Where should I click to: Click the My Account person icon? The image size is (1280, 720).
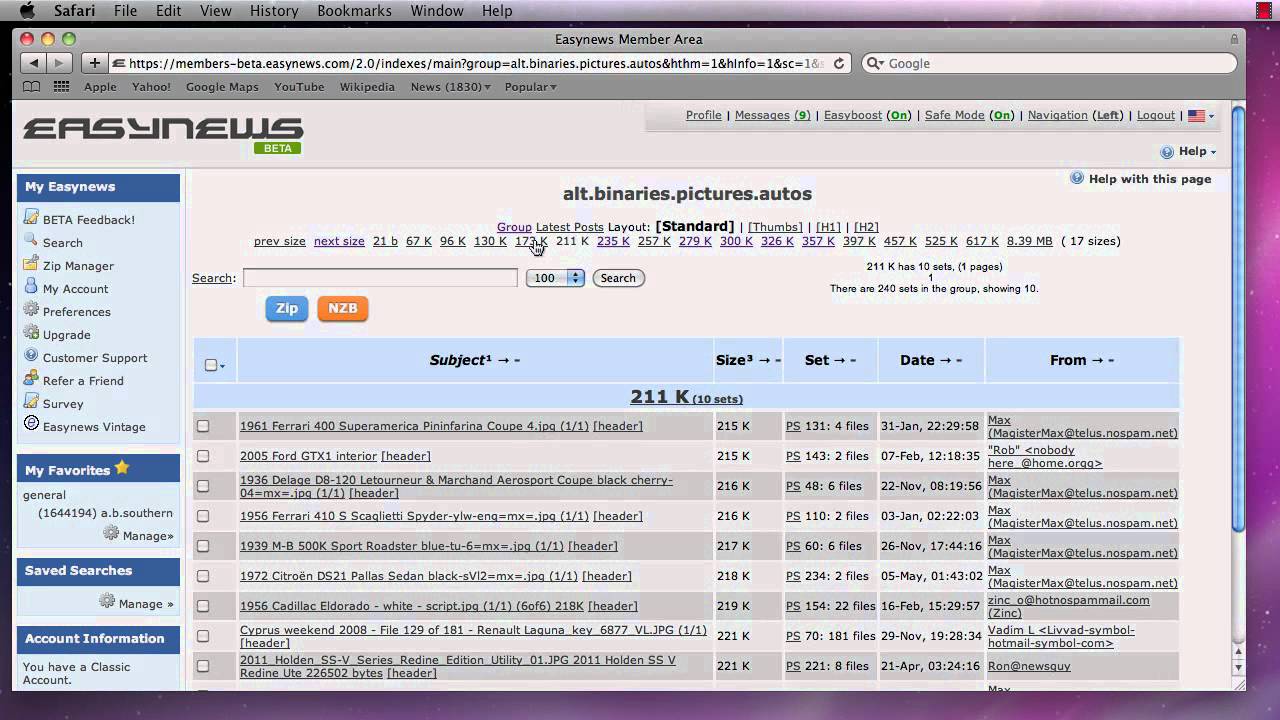click(31, 287)
